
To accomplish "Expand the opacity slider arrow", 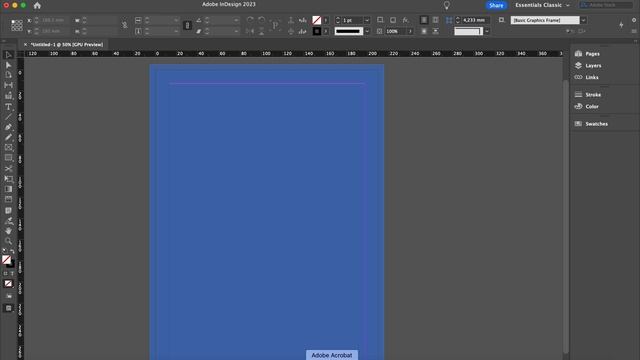I will click(410, 31).
